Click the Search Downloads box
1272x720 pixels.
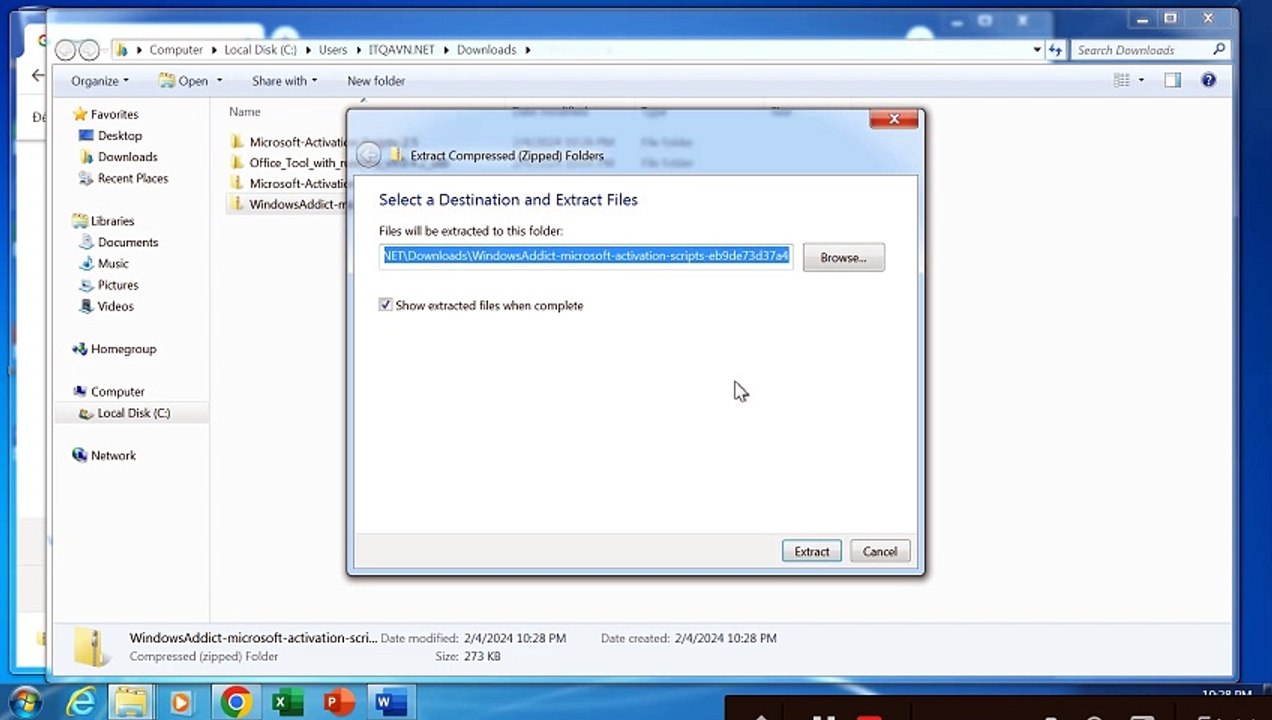point(1150,50)
